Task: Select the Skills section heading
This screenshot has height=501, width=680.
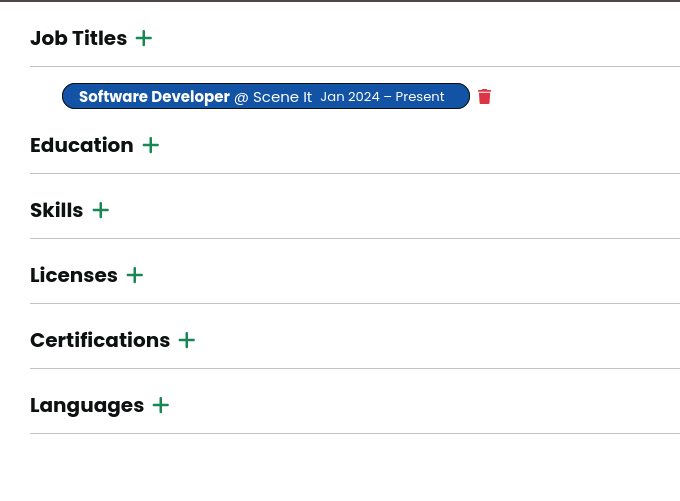Action: [56, 210]
